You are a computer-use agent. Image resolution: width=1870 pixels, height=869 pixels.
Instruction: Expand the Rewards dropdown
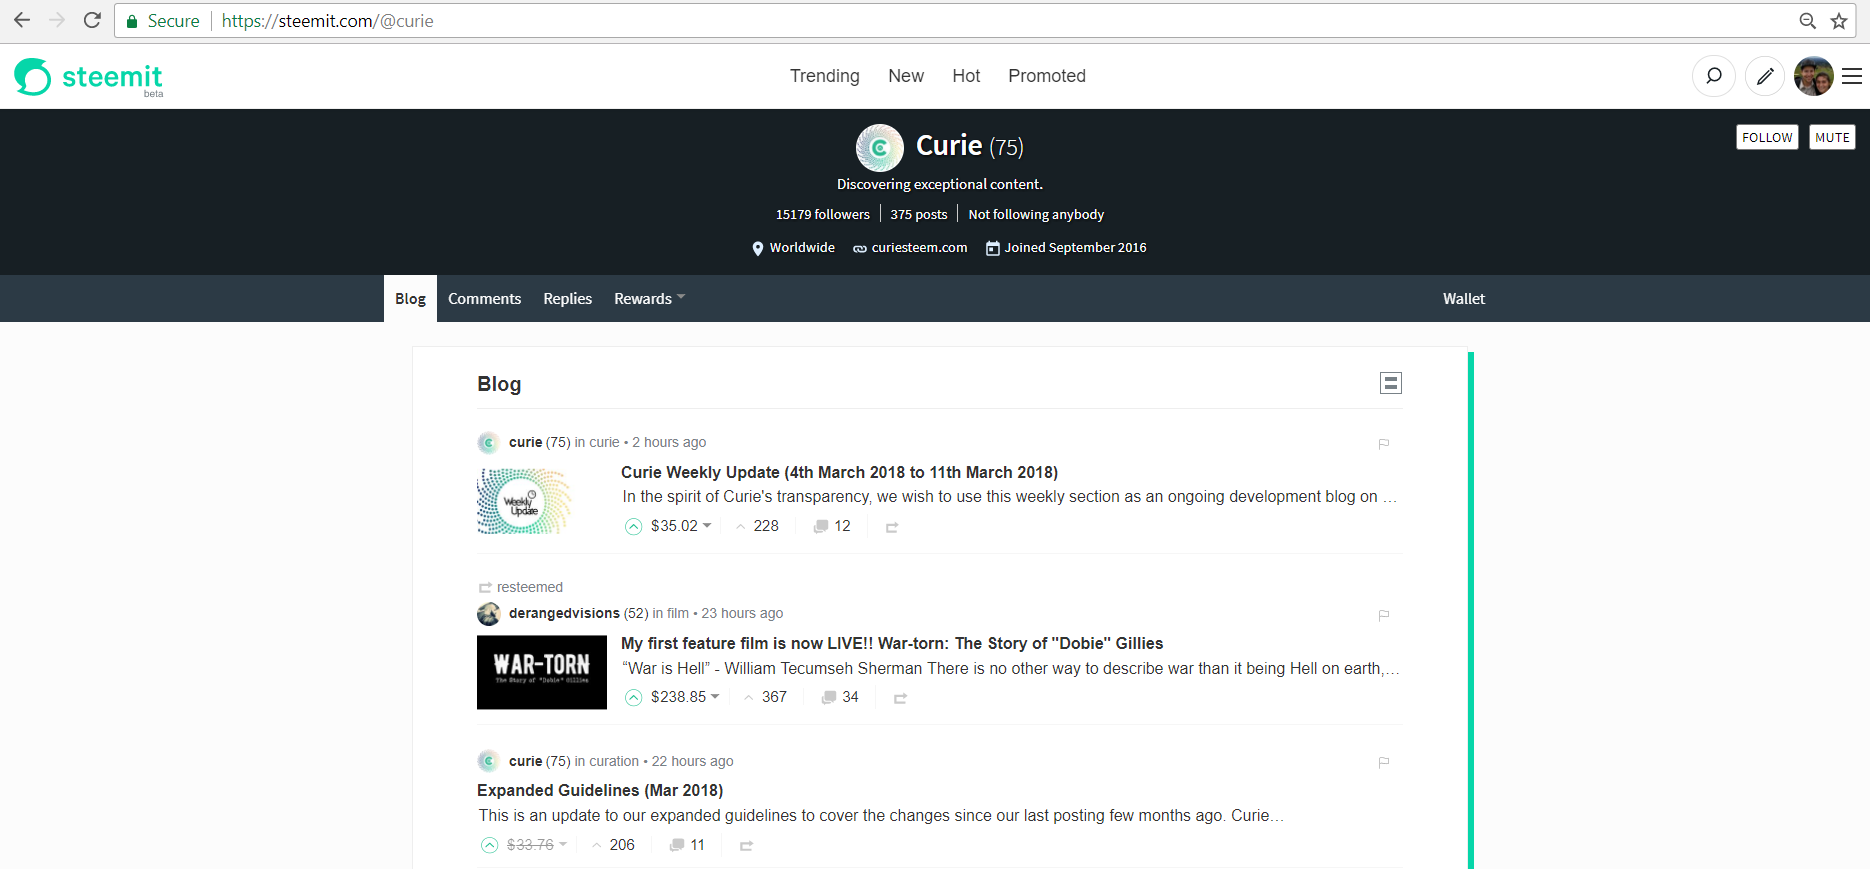(x=649, y=298)
